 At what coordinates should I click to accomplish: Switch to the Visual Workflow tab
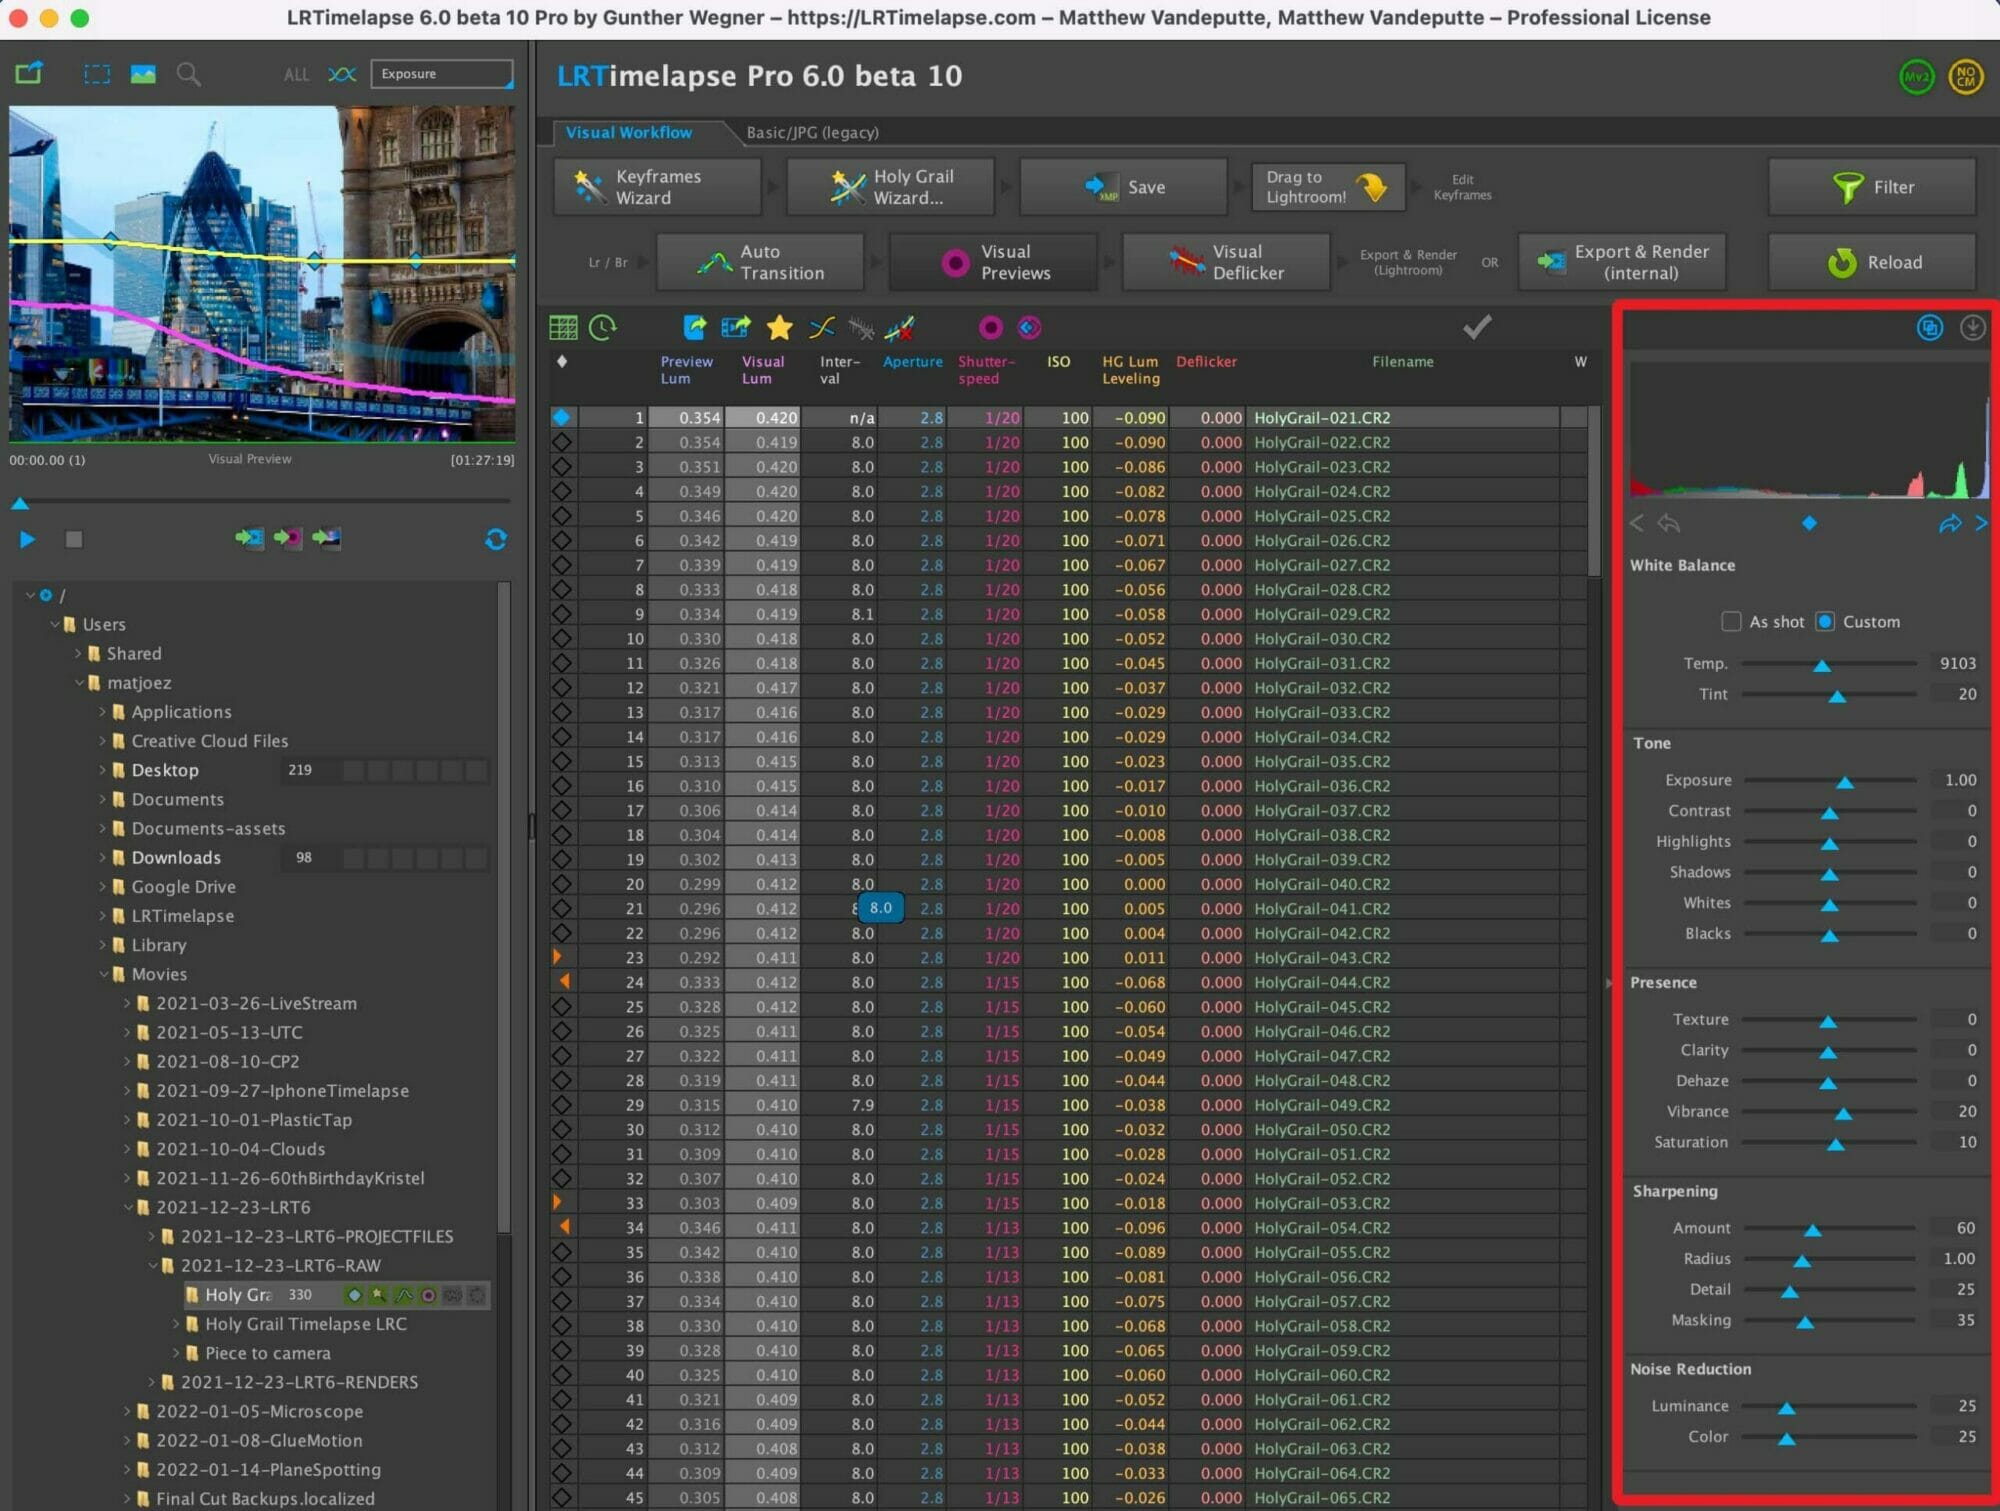(x=629, y=132)
